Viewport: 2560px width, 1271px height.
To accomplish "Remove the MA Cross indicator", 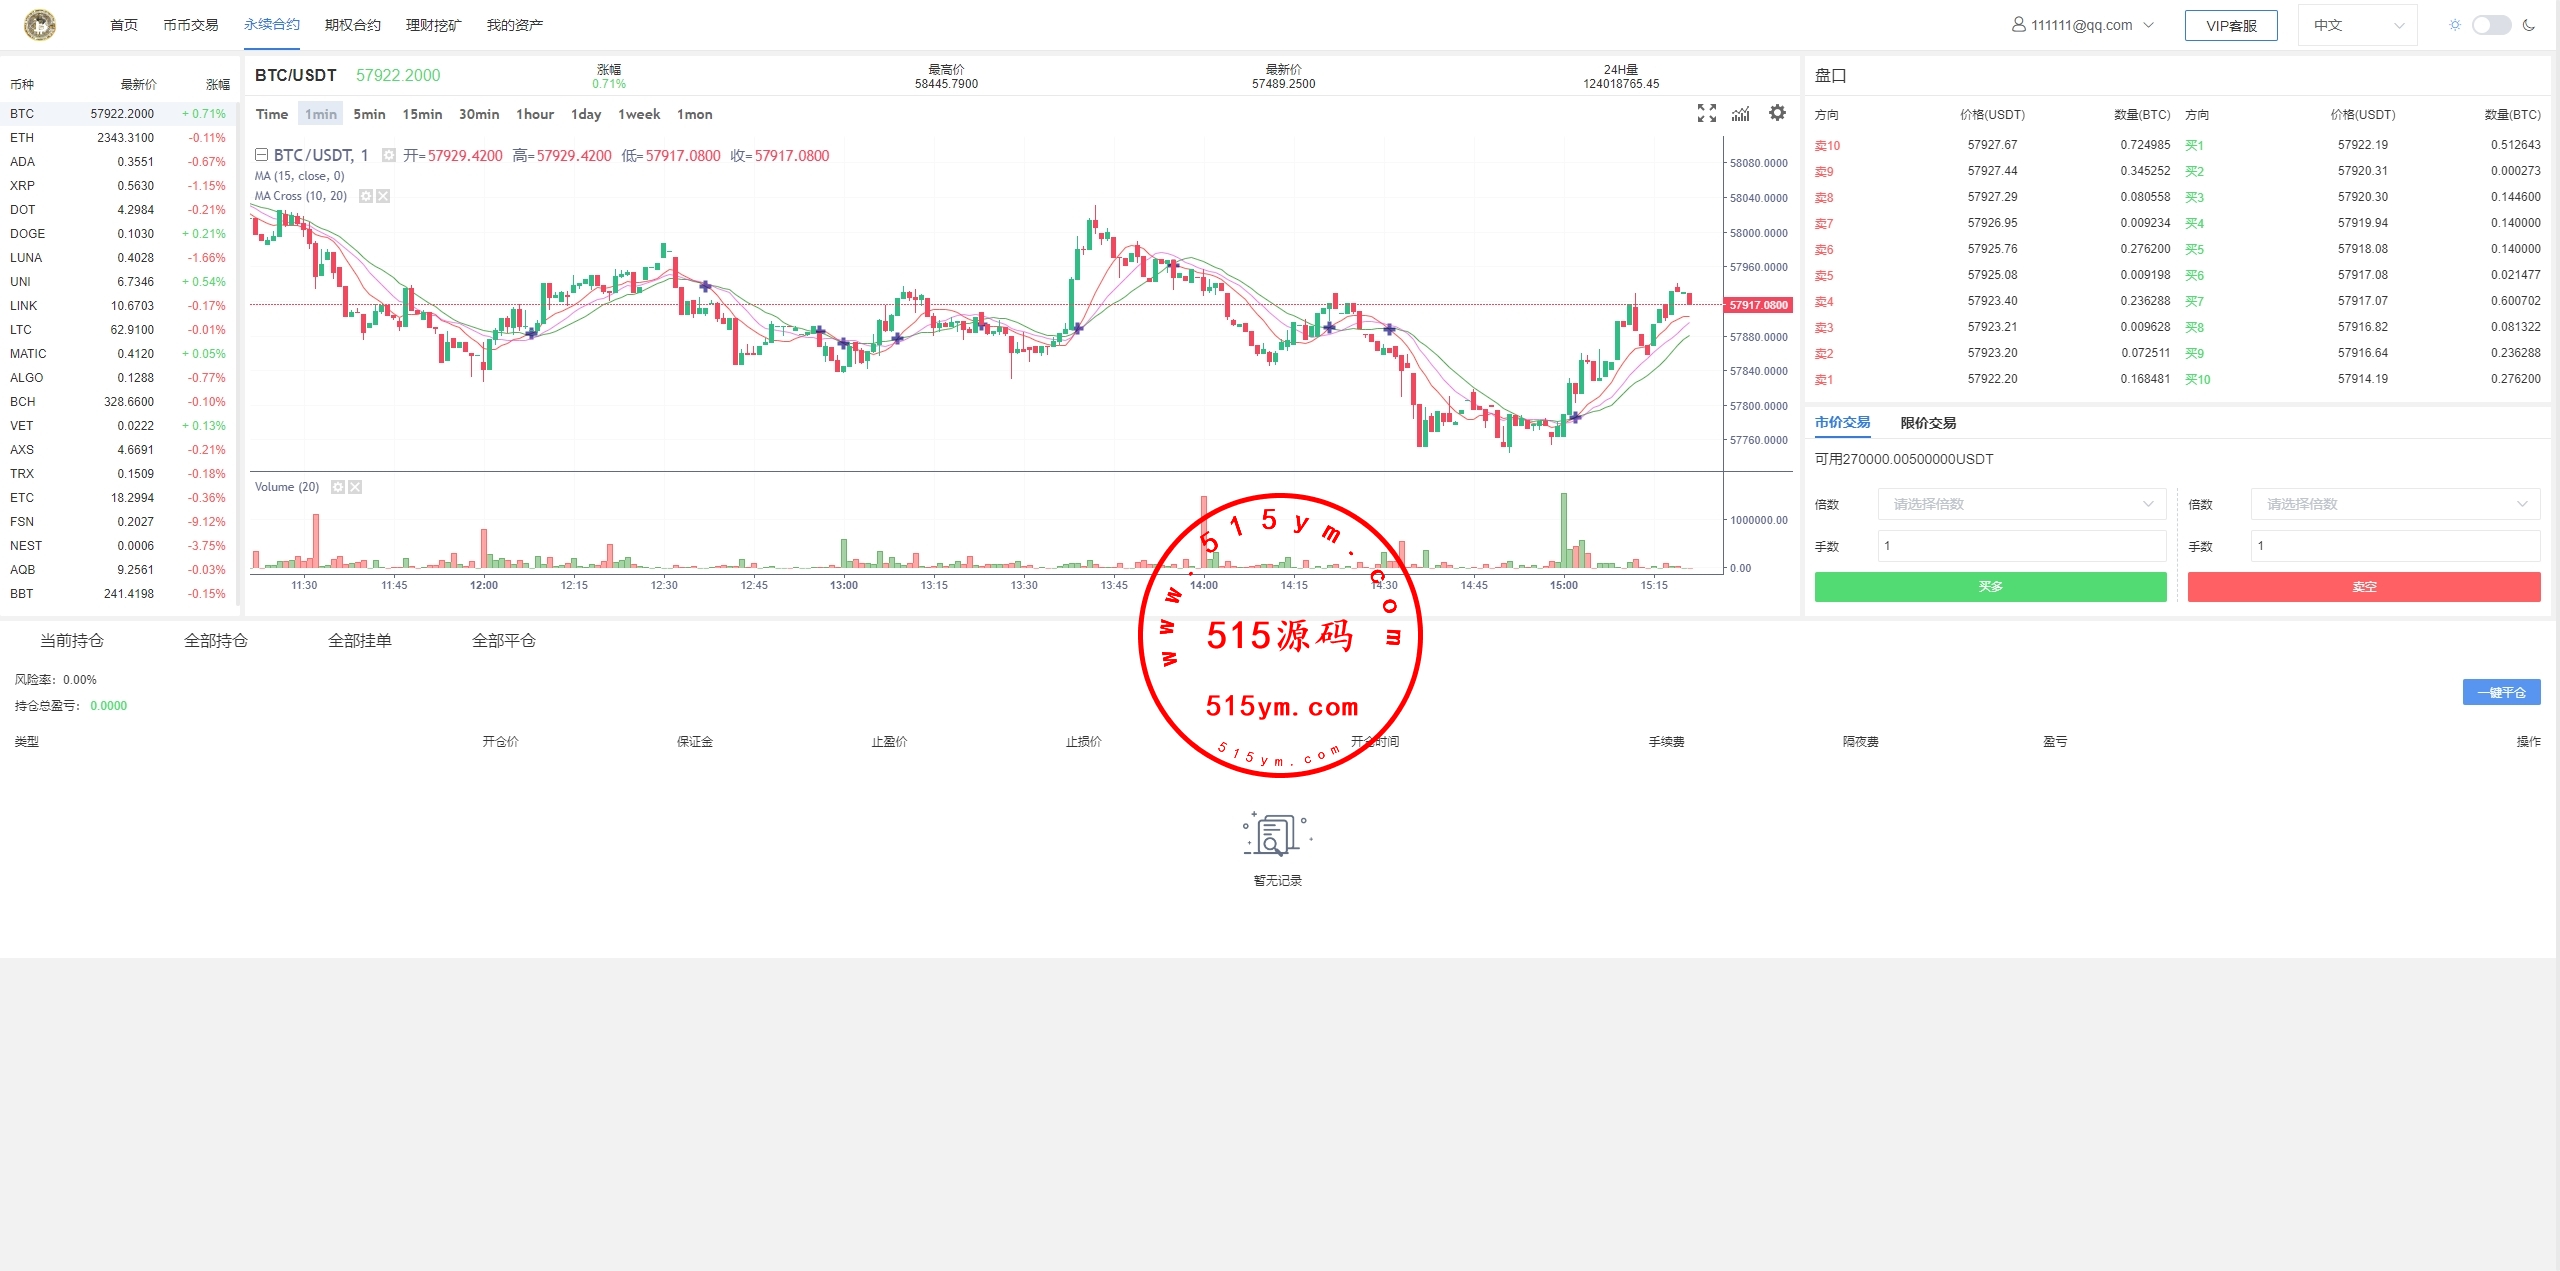I will click(383, 196).
